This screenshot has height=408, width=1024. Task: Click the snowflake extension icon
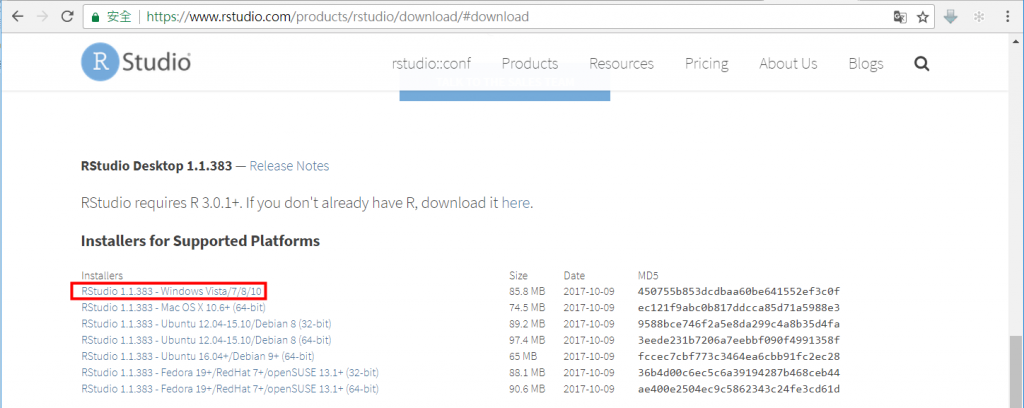[x=979, y=17]
